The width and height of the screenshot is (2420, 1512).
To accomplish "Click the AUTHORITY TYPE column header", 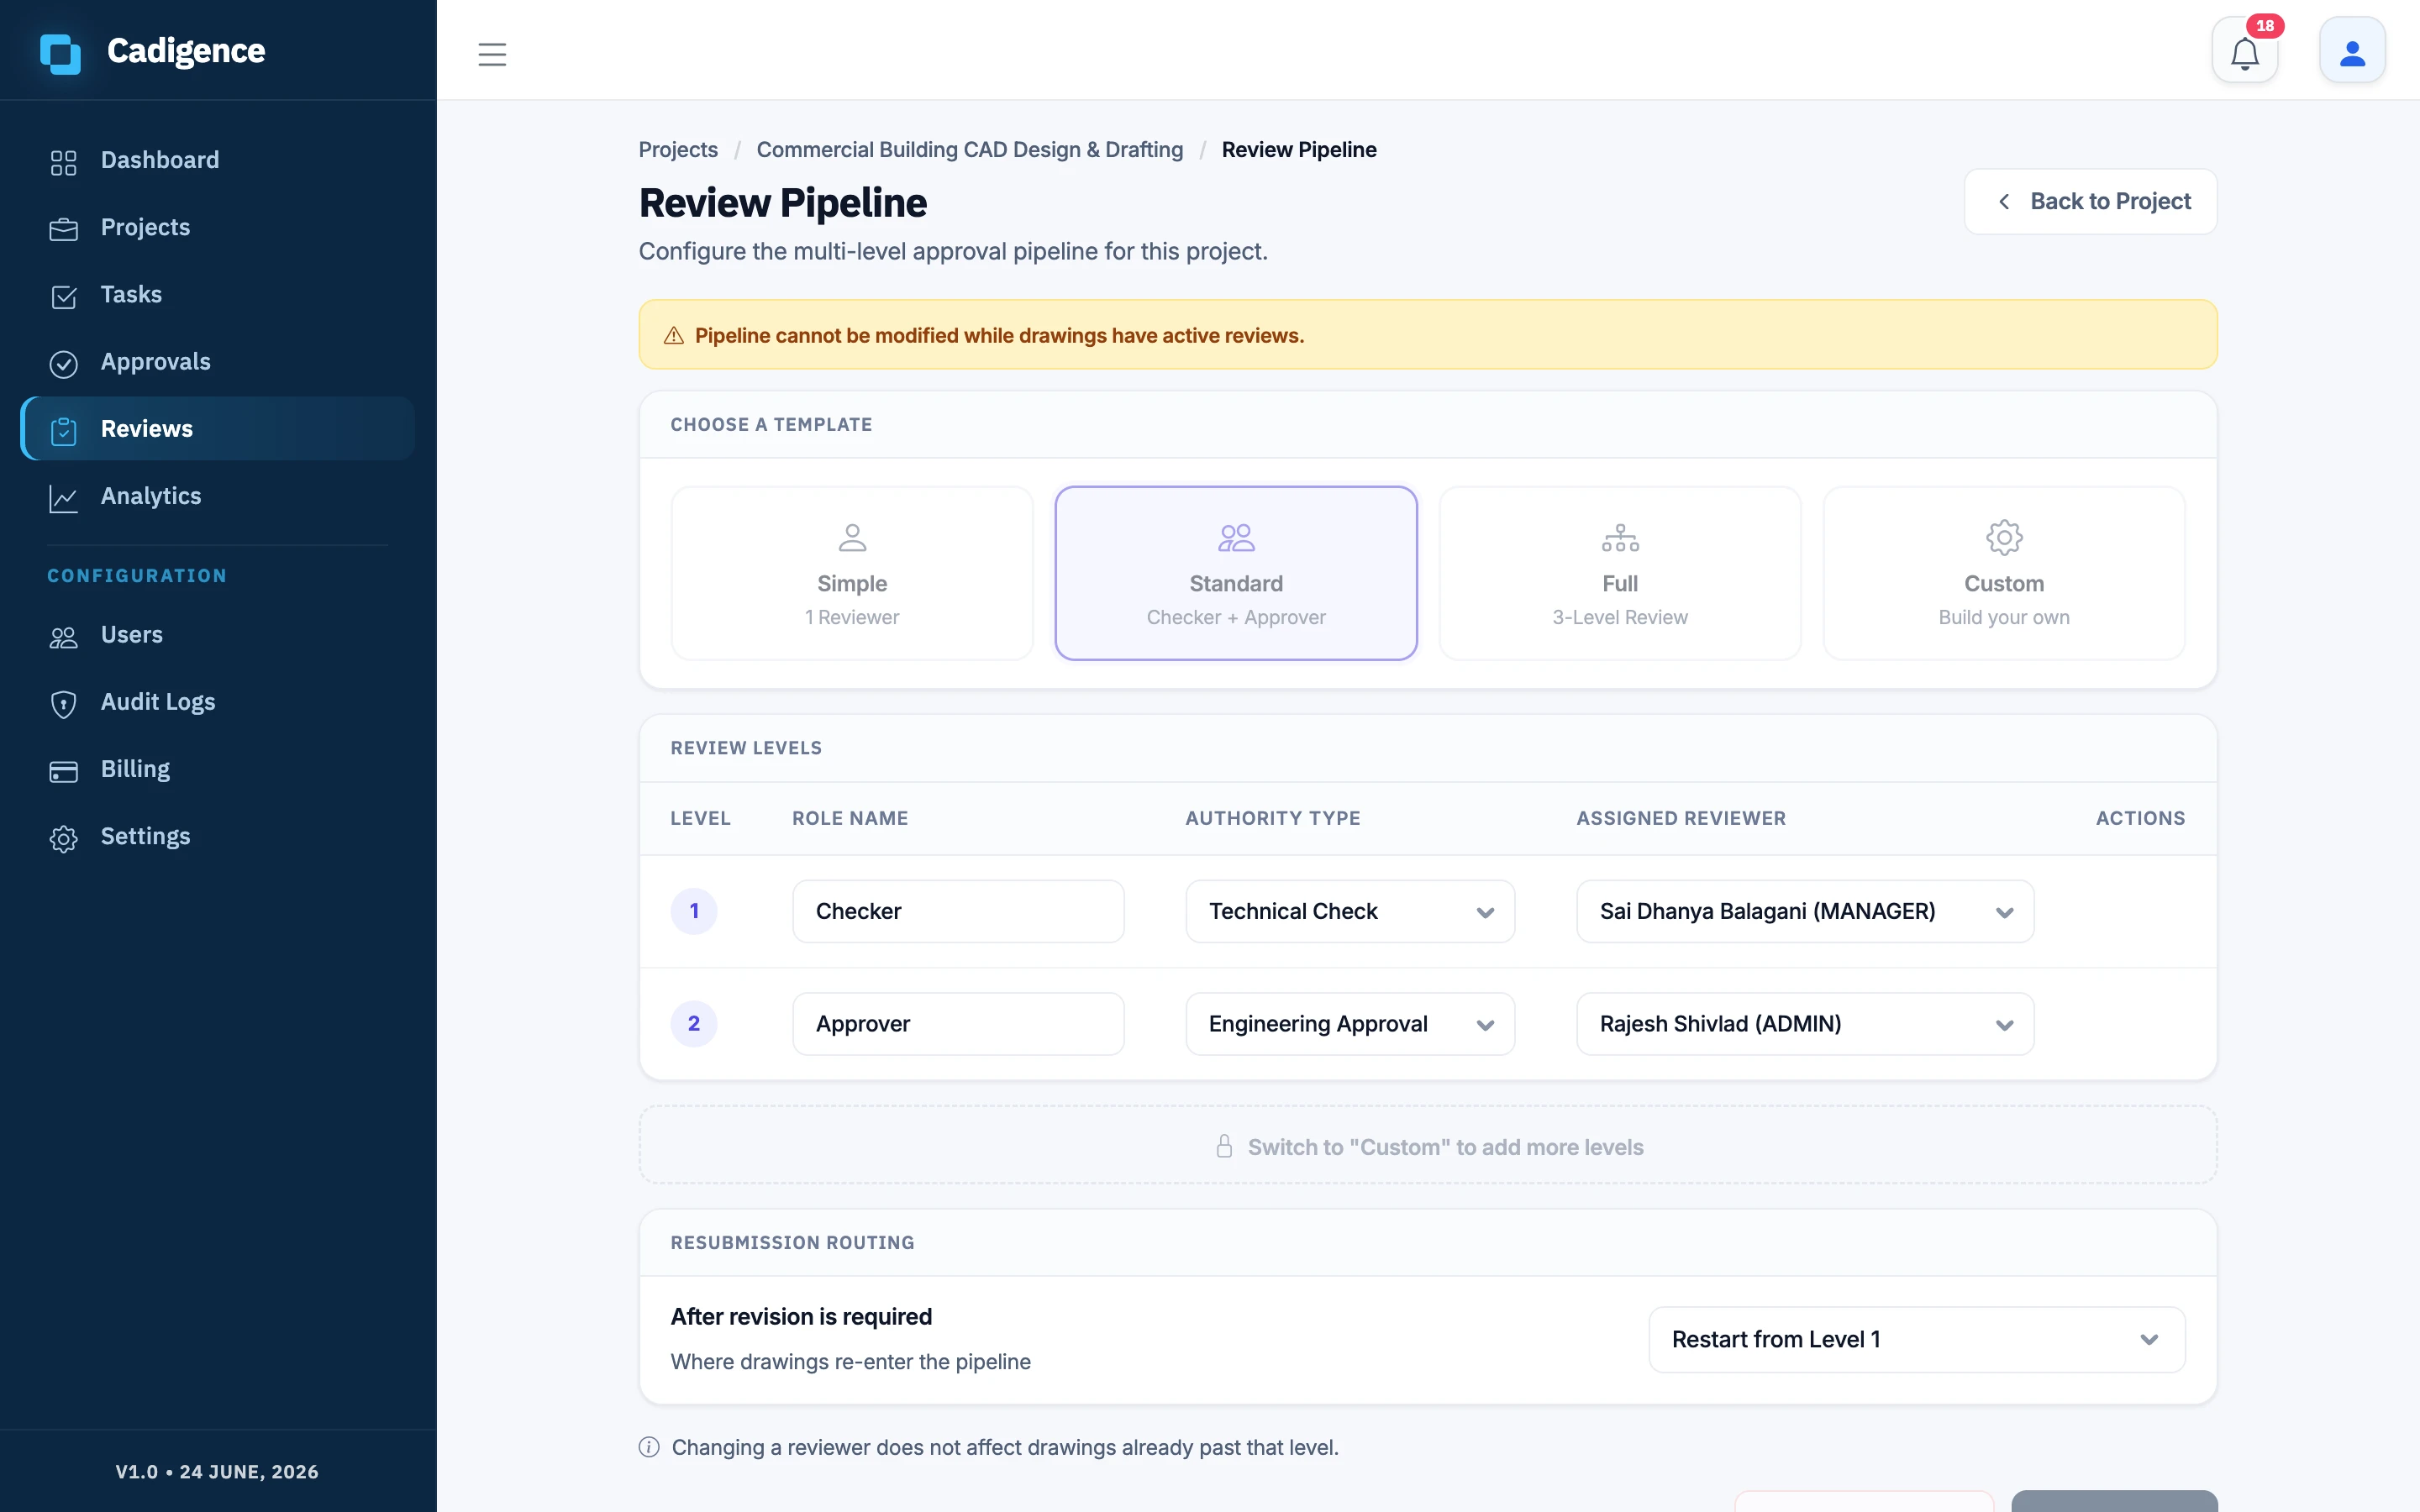I will tap(1272, 818).
